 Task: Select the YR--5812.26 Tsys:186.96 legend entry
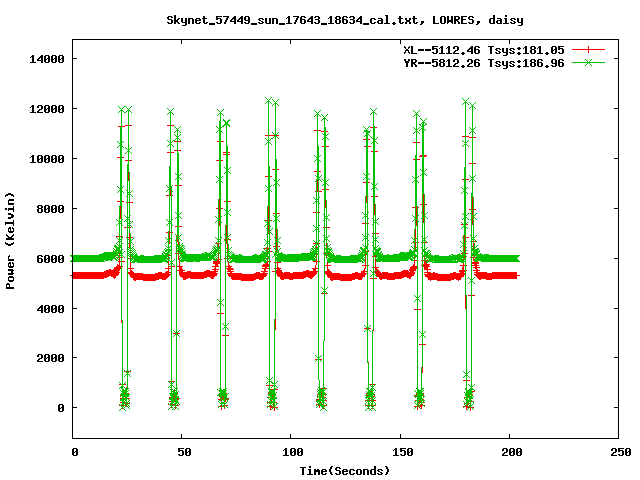click(484, 63)
